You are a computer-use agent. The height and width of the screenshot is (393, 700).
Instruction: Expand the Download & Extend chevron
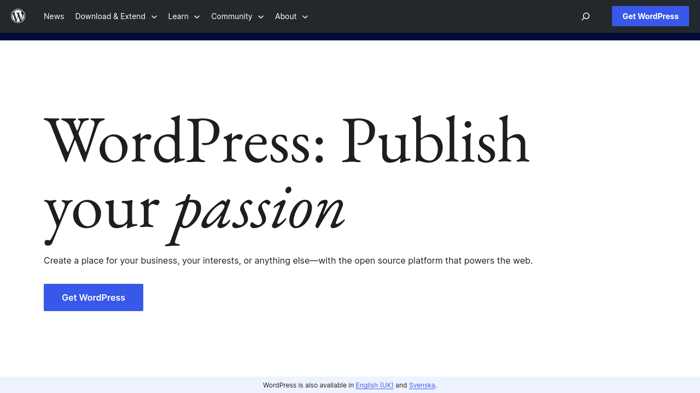154,17
